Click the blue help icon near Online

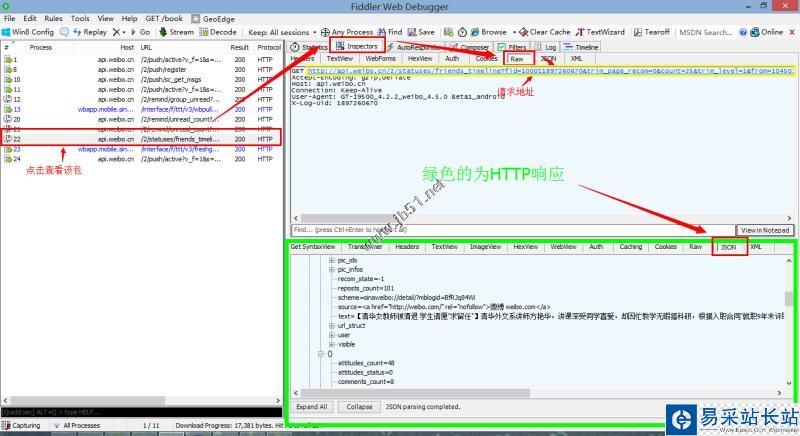[743, 32]
